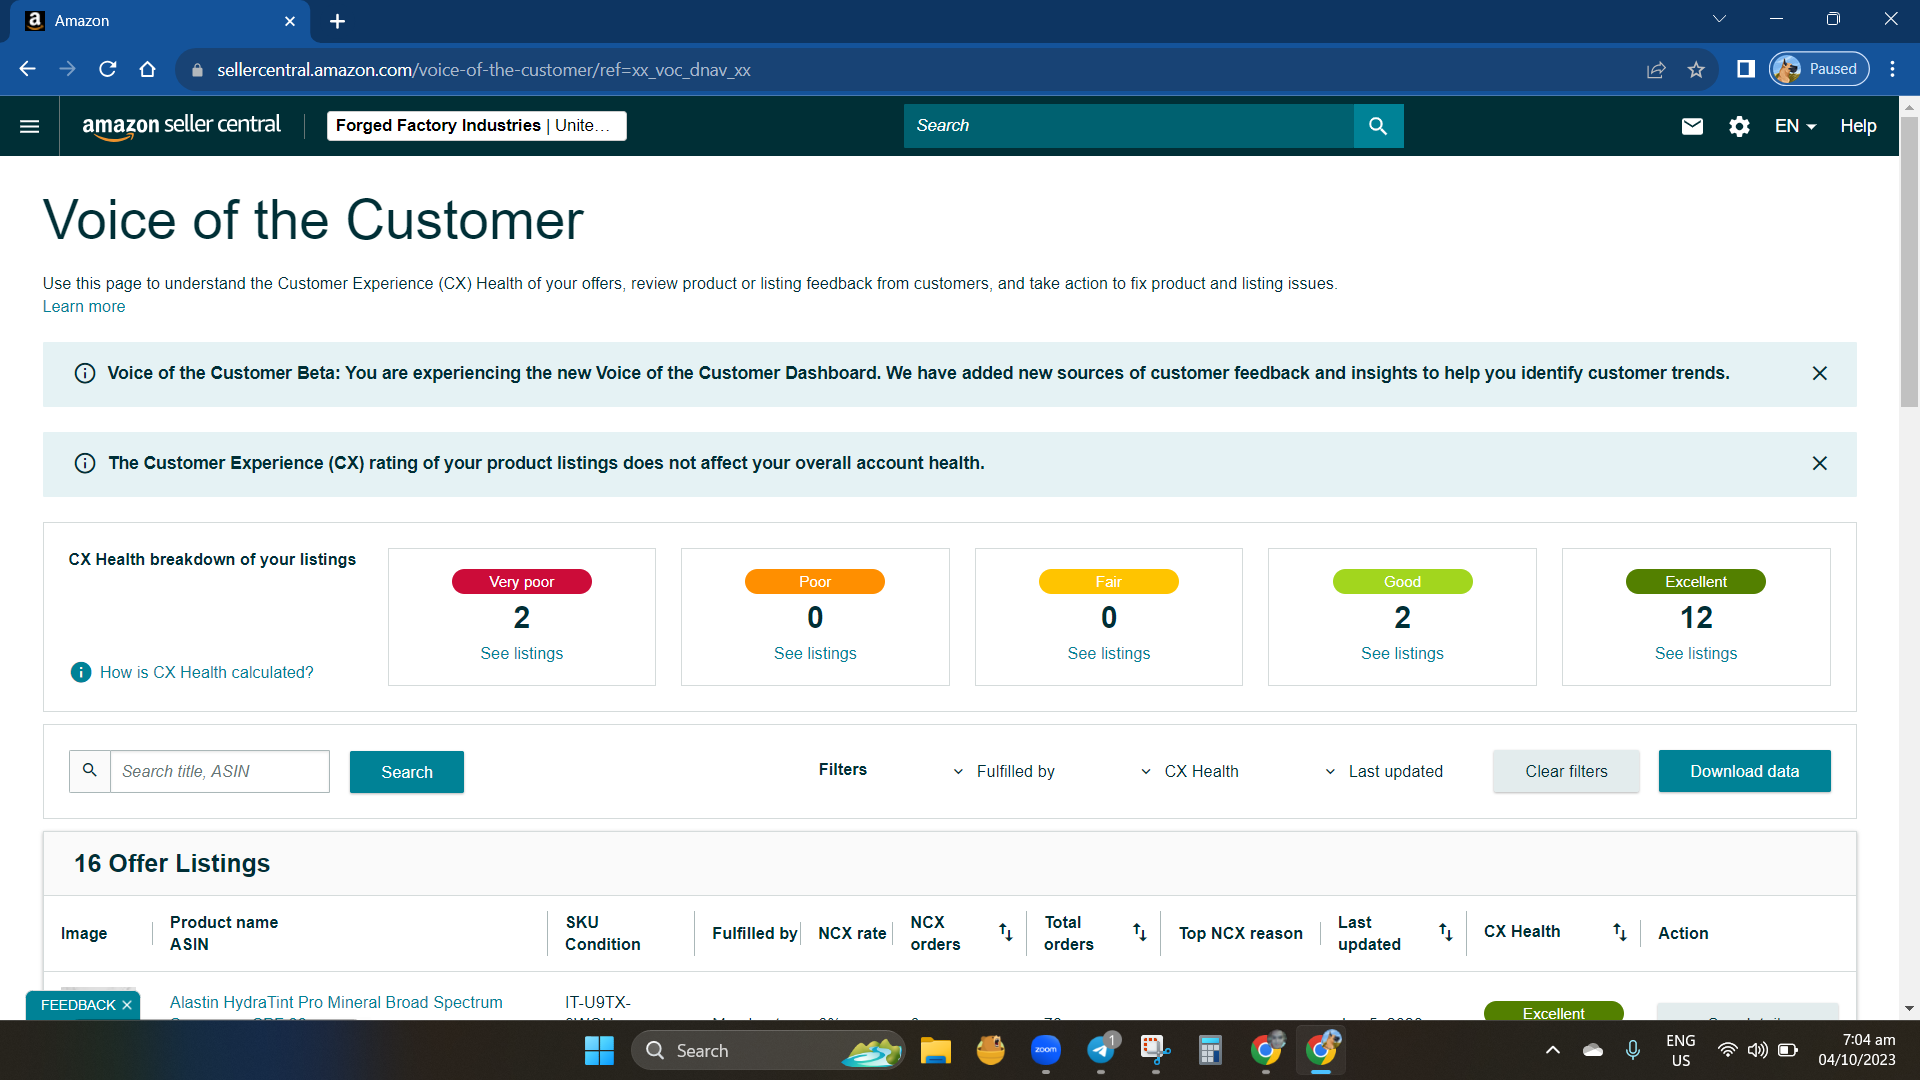Click the Search title, ASIN input field
Viewport: 1920px width, 1080px height.
(219, 771)
